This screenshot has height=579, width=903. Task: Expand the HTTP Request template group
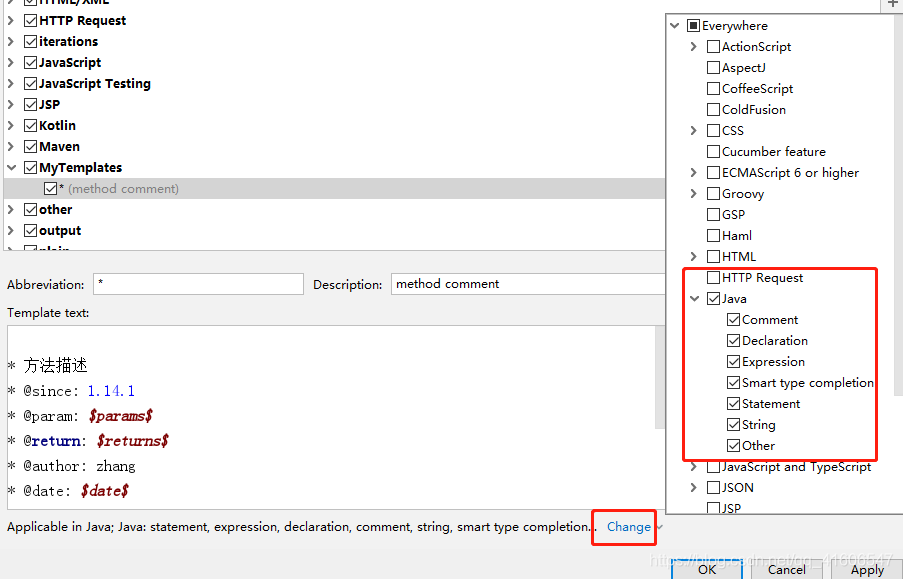pyautogui.click(x=11, y=21)
